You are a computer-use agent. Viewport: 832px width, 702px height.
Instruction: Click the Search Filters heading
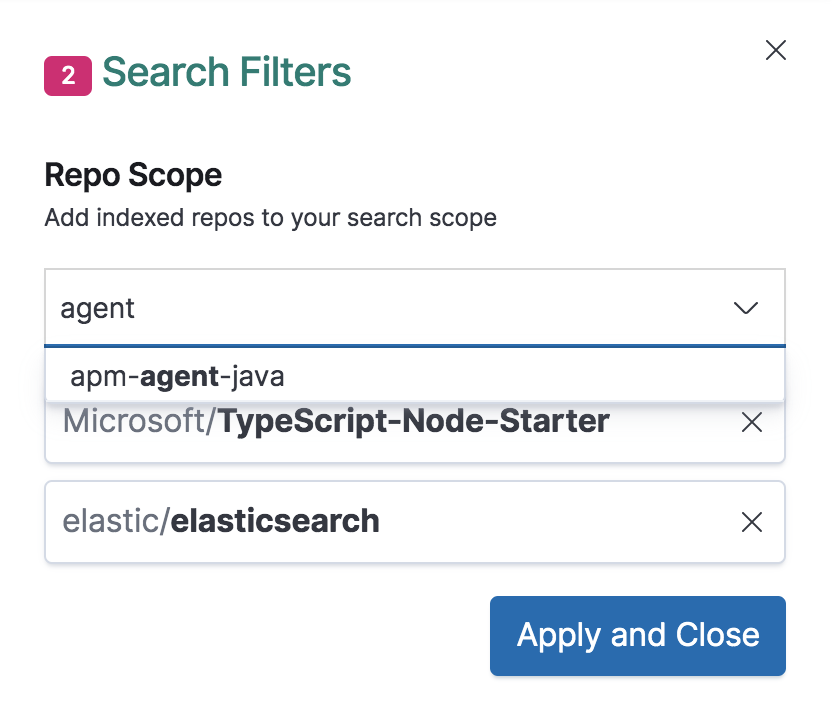tap(226, 72)
